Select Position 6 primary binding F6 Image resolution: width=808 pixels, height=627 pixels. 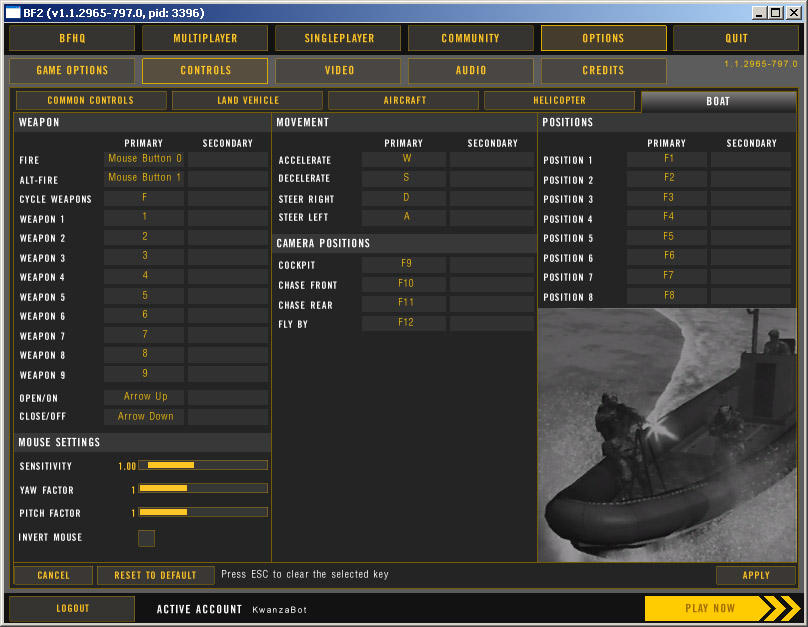click(667, 257)
